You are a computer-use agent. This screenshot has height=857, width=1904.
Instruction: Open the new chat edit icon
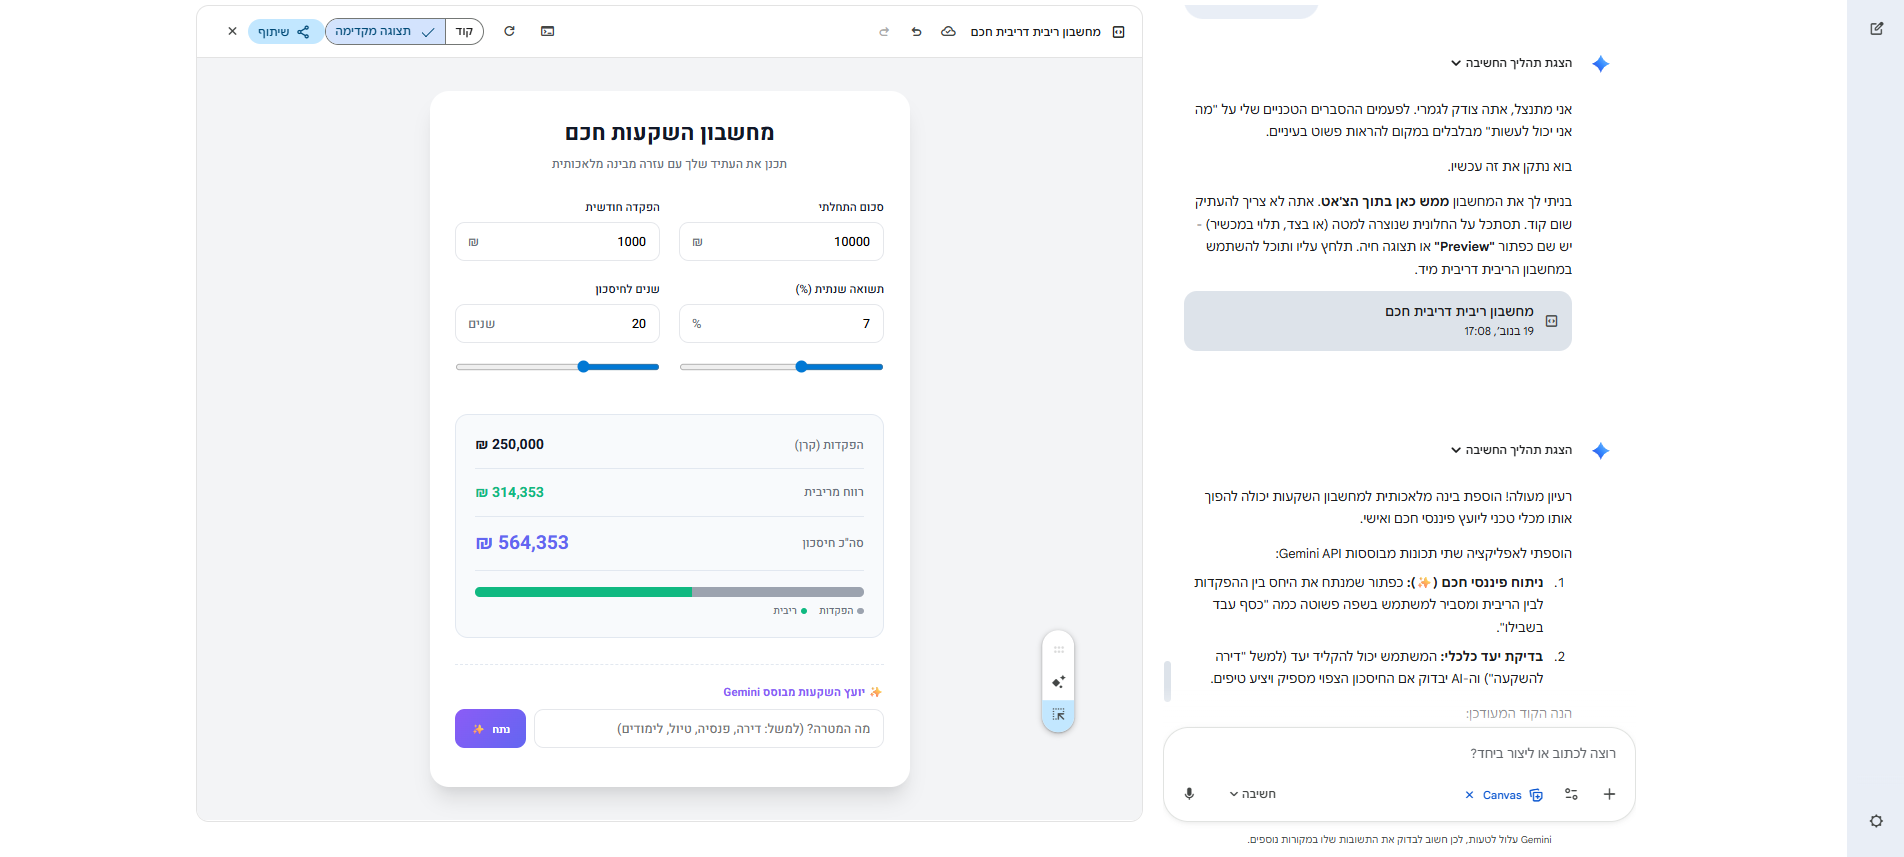(x=1876, y=29)
